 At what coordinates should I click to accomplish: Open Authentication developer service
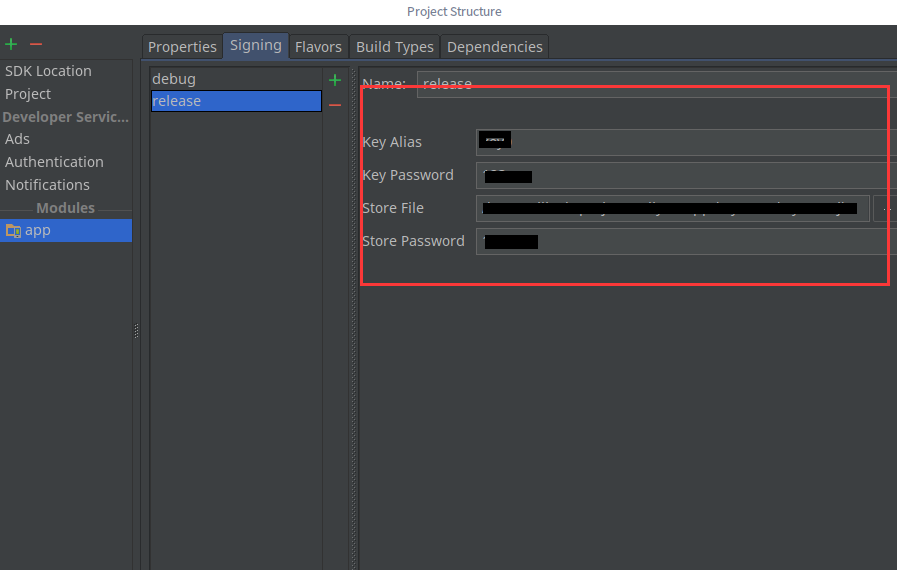click(x=54, y=162)
